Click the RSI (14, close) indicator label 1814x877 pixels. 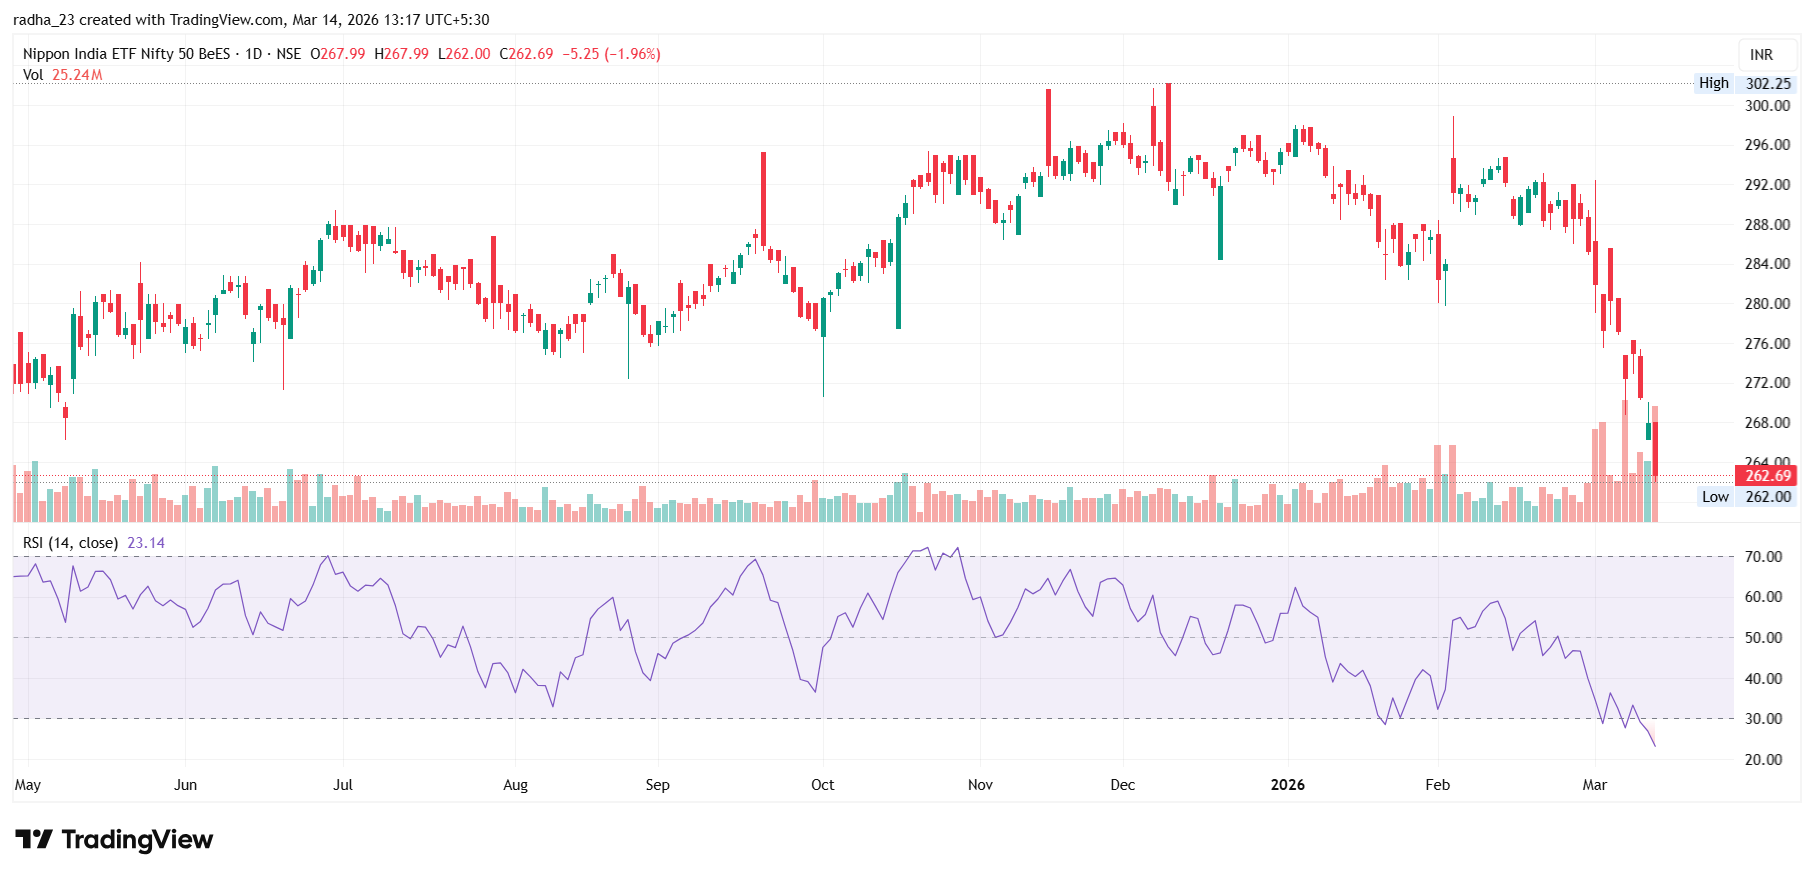pos(70,543)
